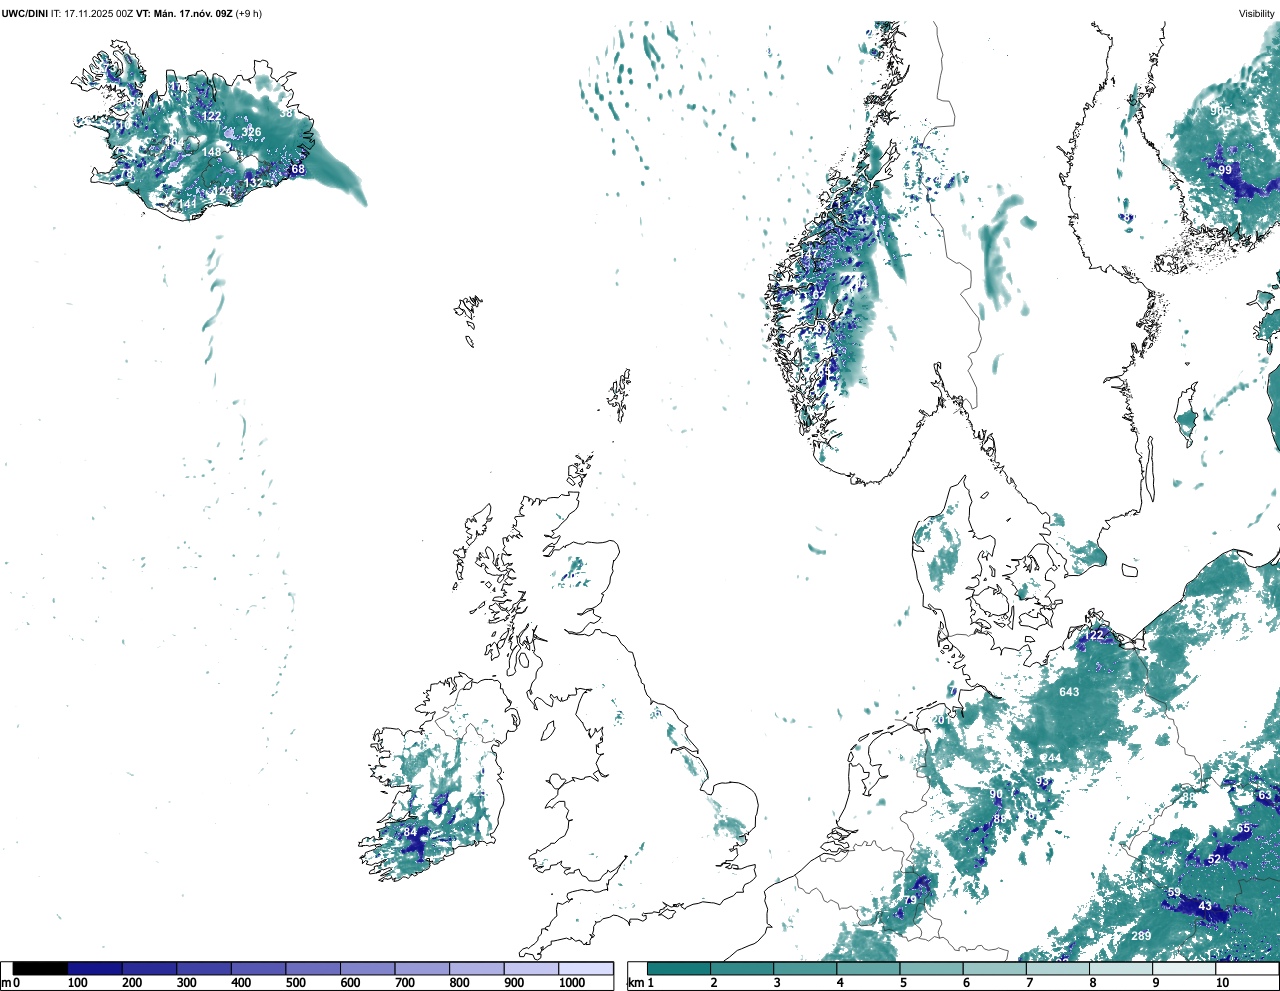Image resolution: width=1280 pixels, height=991 pixels.
Task: Select the dark navy 100–200 m legend swatch
Action: click(95, 968)
